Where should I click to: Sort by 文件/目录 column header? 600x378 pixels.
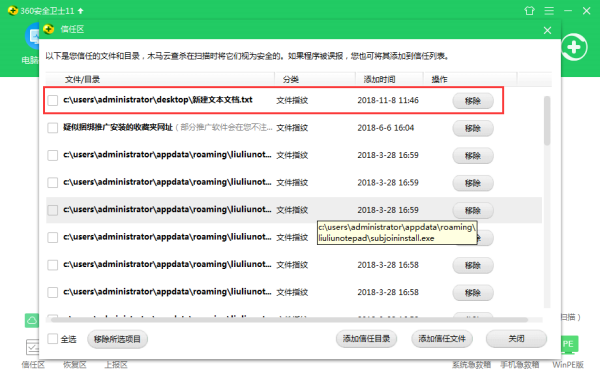point(160,79)
